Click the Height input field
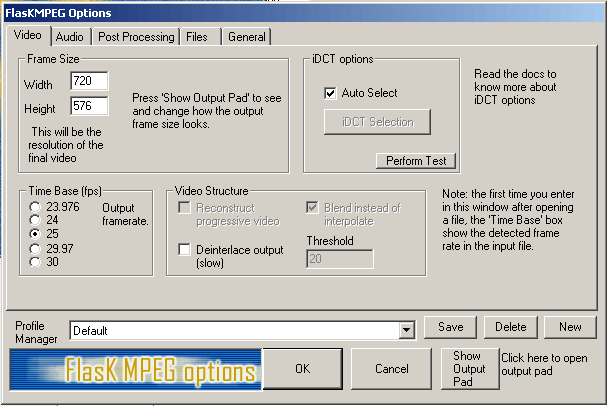 89,106
